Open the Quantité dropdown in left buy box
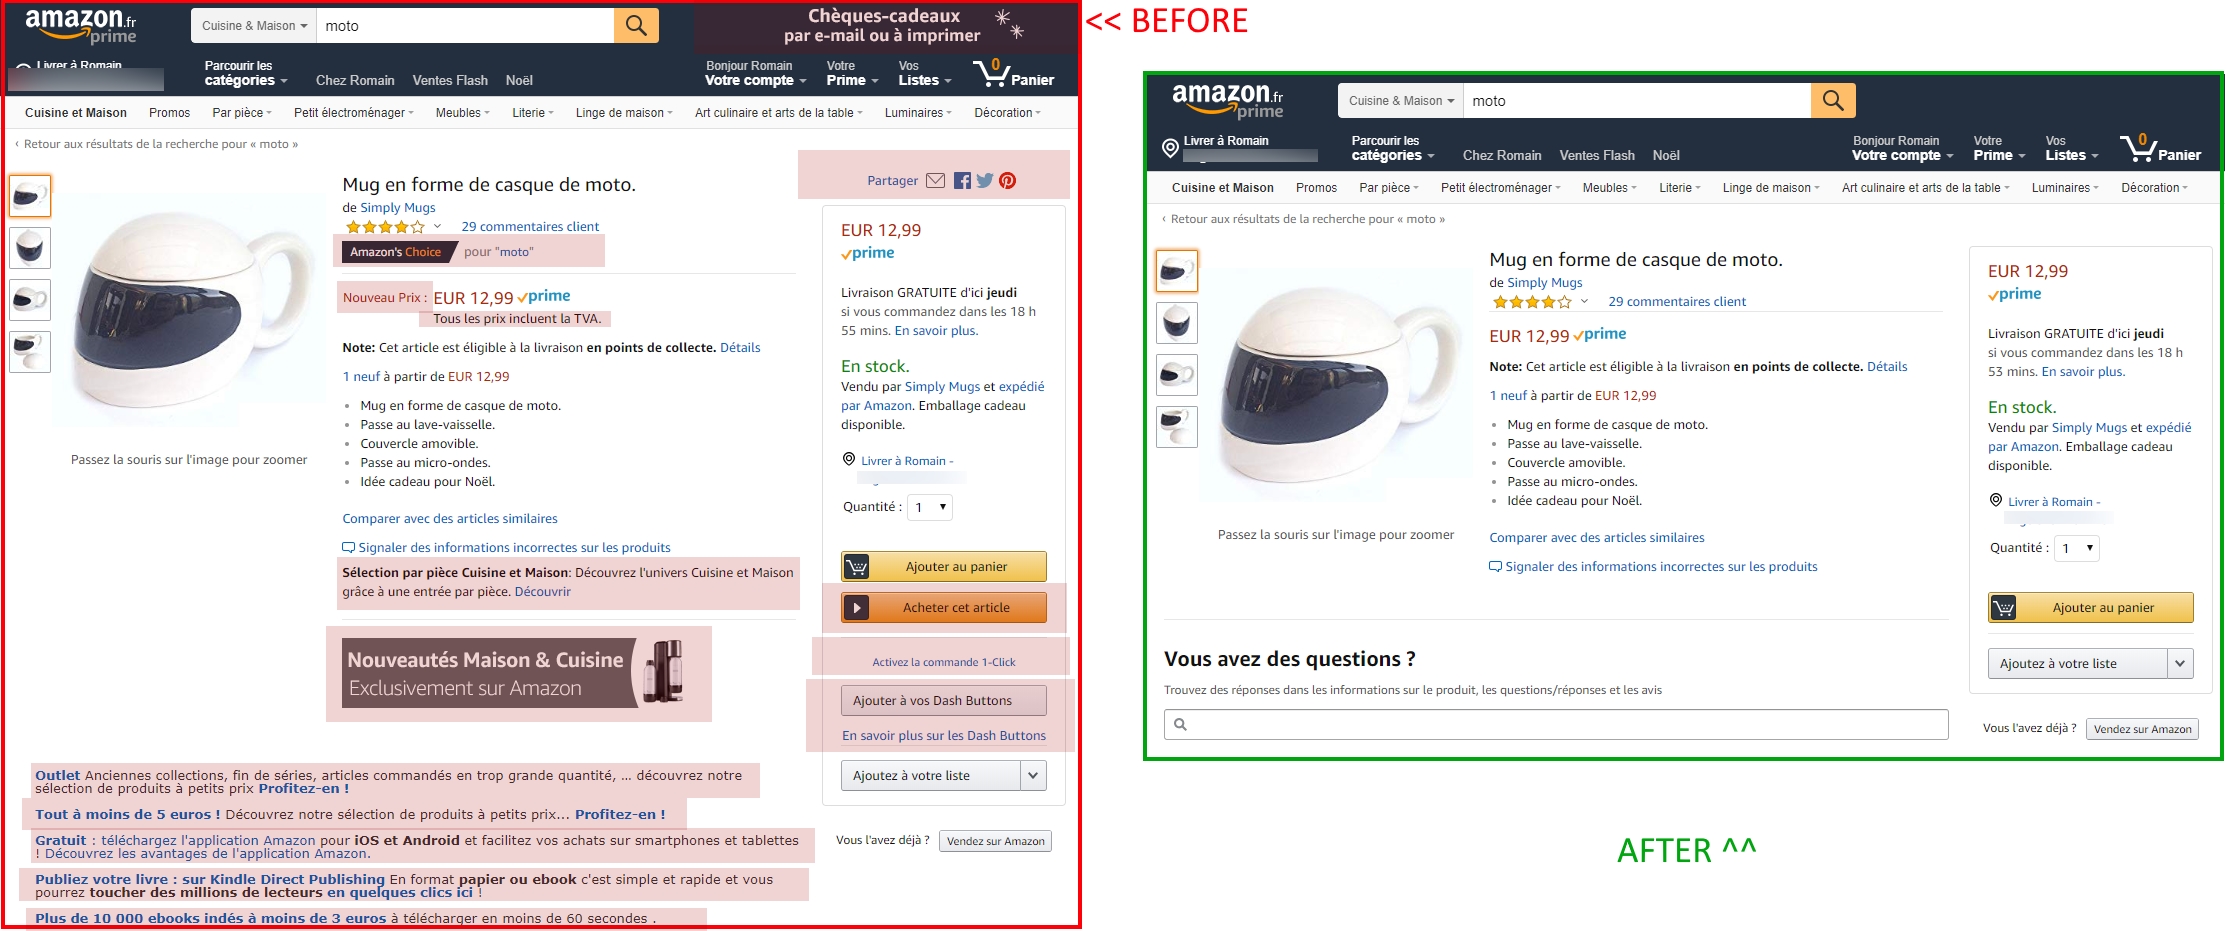The height and width of the screenshot is (931, 2228). [930, 507]
